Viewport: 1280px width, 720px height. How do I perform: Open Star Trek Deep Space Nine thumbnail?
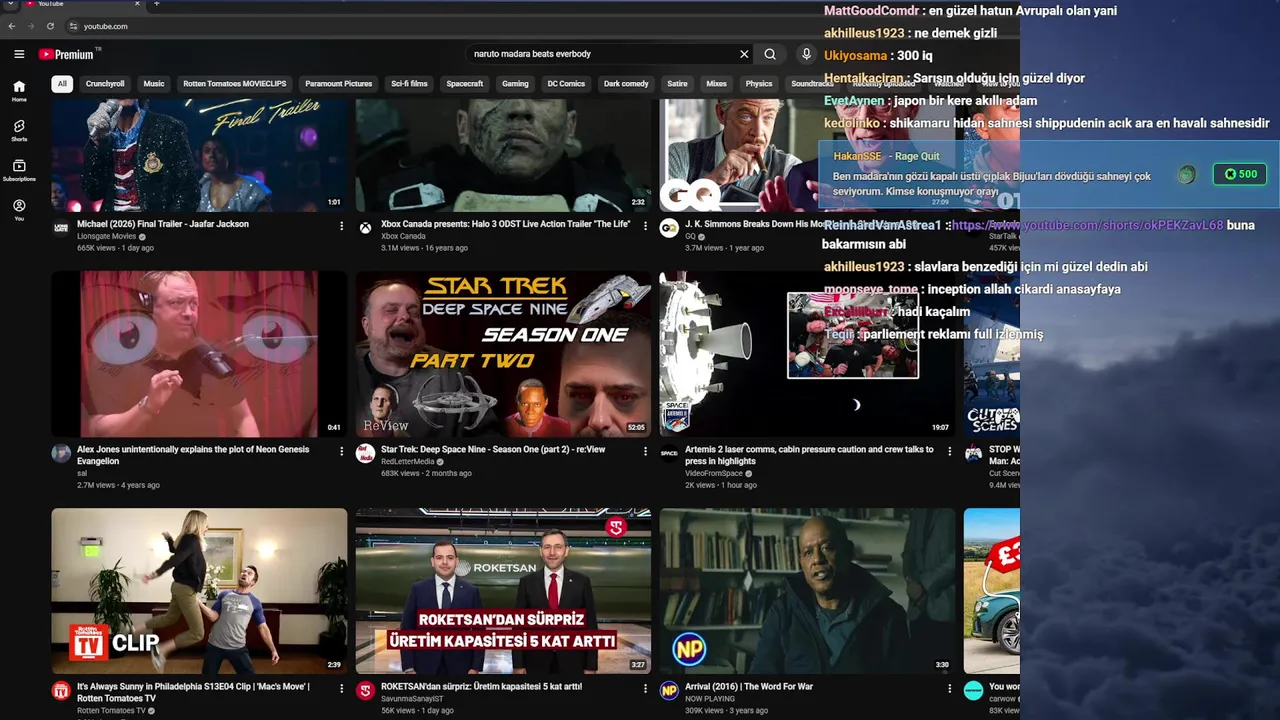point(503,354)
